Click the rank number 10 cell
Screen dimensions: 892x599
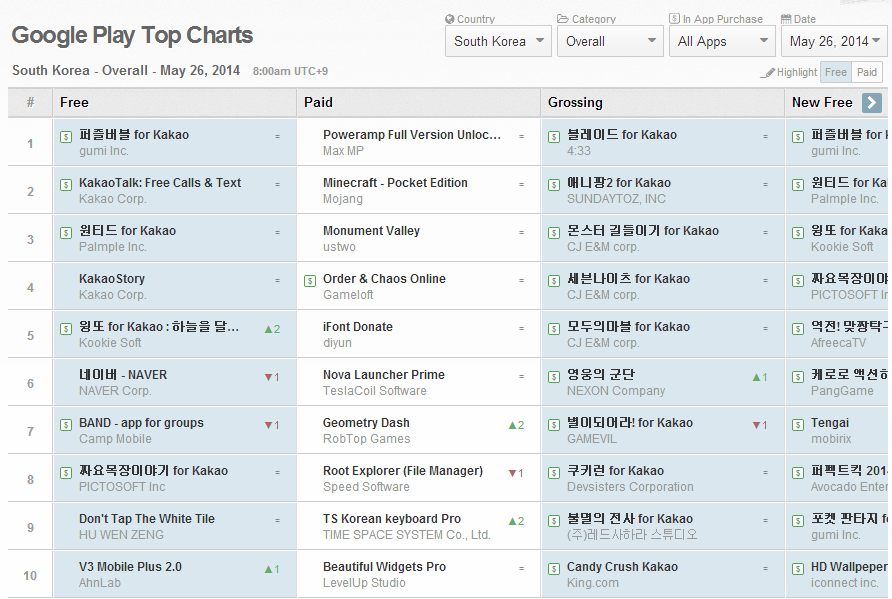[30, 575]
